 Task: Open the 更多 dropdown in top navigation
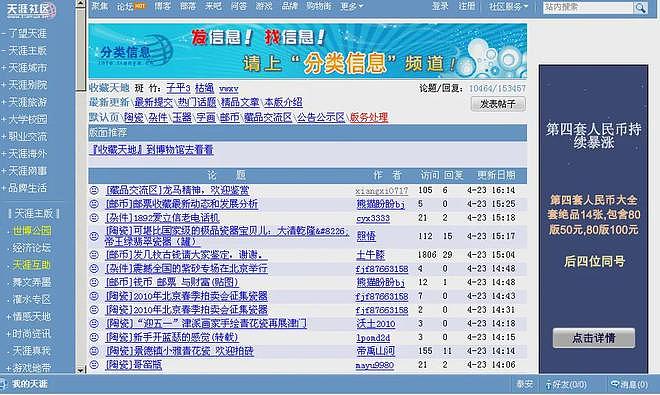click(352, 6)
